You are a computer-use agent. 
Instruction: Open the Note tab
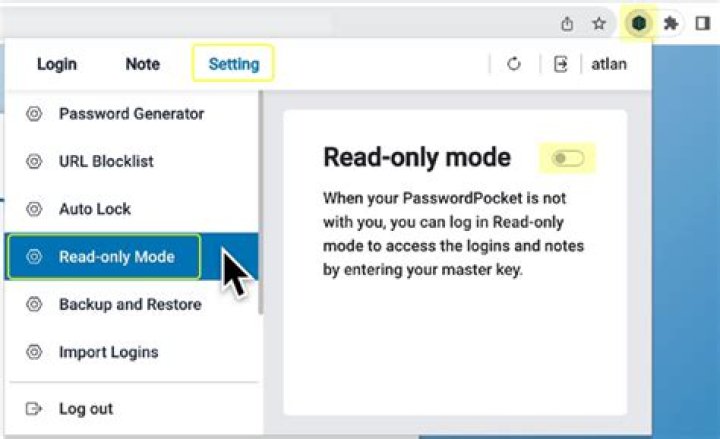coord(143,64)
